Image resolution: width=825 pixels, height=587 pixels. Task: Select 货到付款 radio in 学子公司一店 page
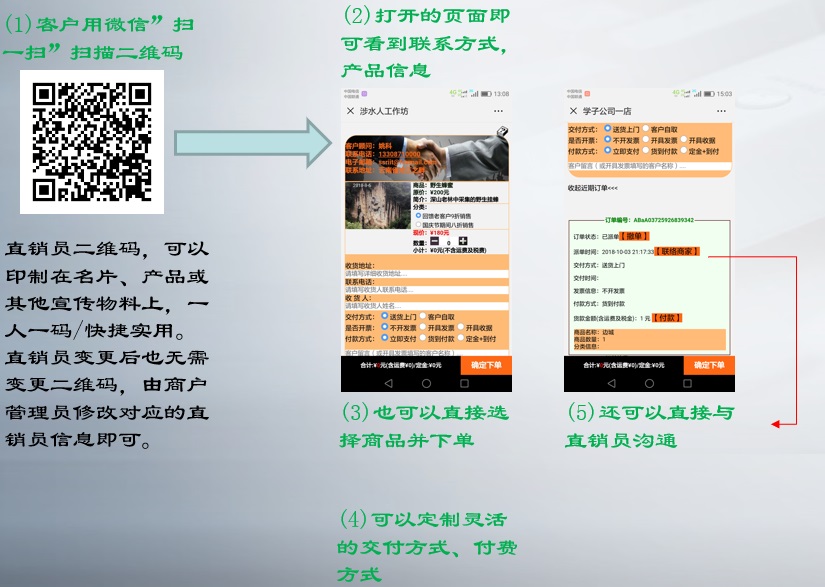point(646,151)
